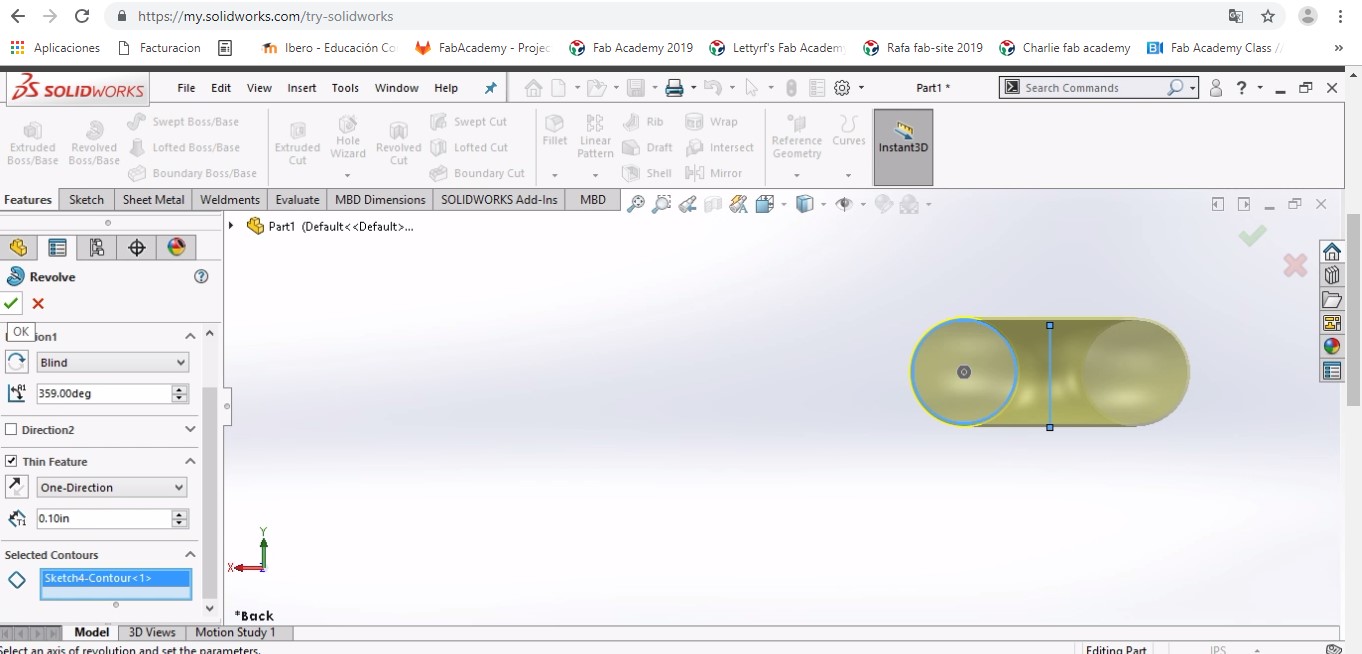This screenshot has height=654, width=1362.
Task: Open the SOLIDWORKS Add-Ins tab
Action: pos(499,199)
